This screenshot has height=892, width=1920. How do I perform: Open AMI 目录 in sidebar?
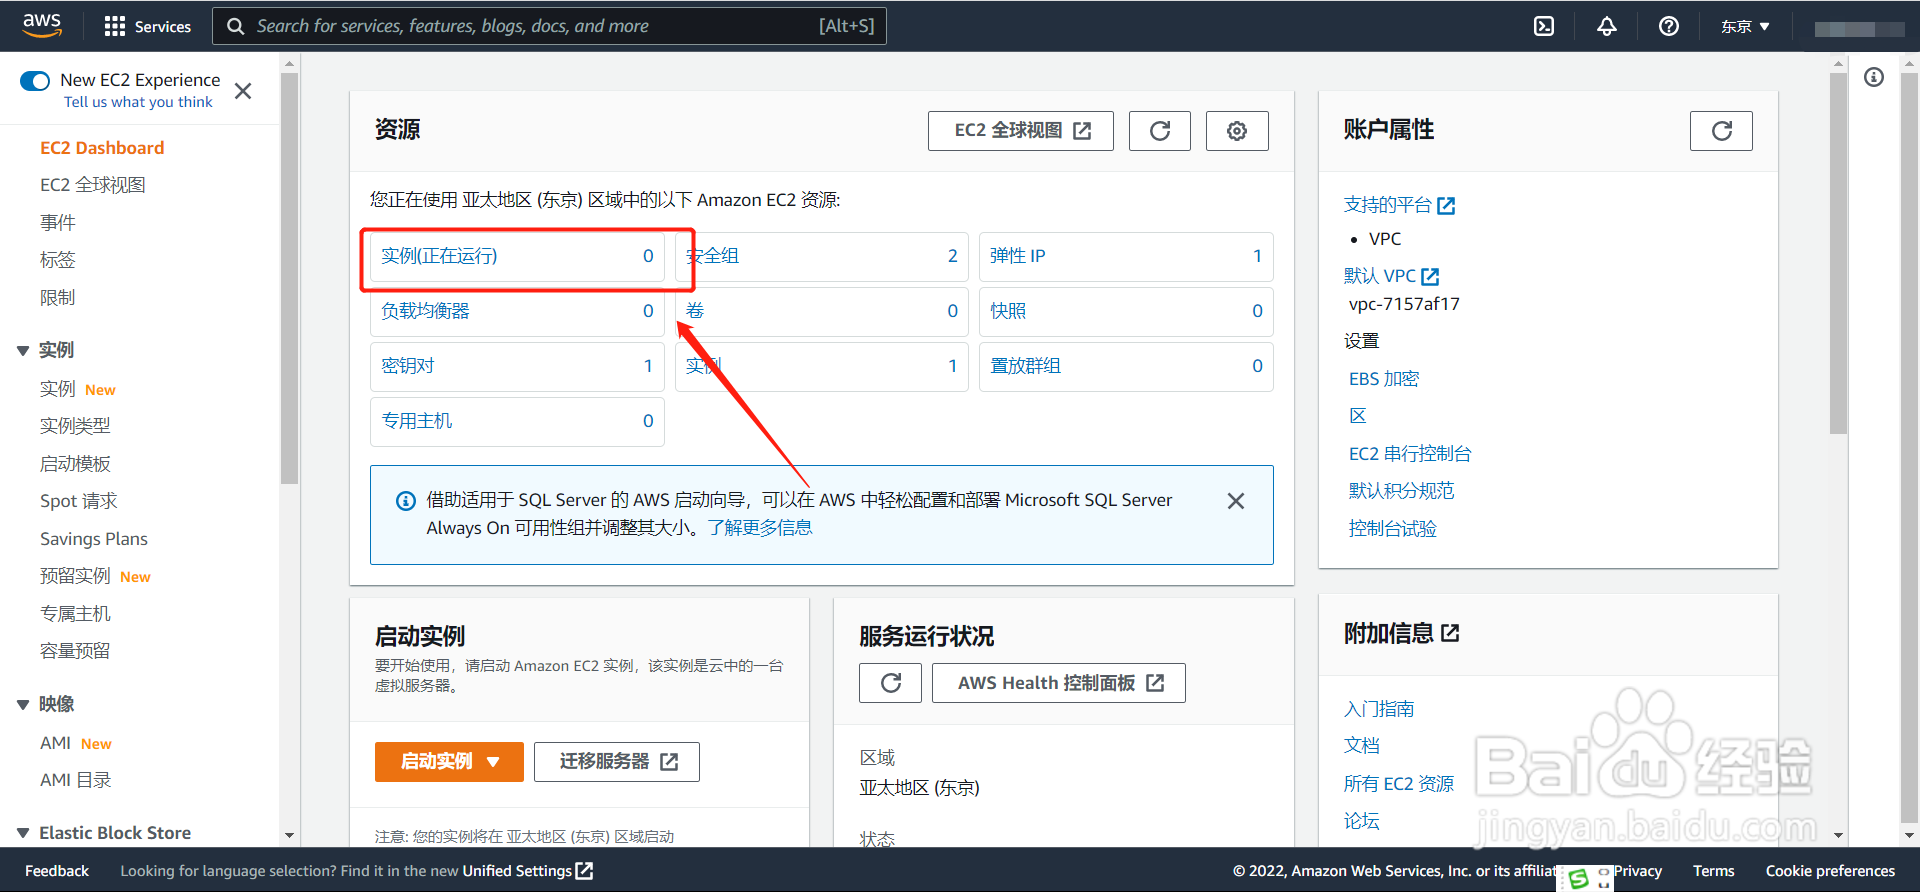(x=76, y=780)
